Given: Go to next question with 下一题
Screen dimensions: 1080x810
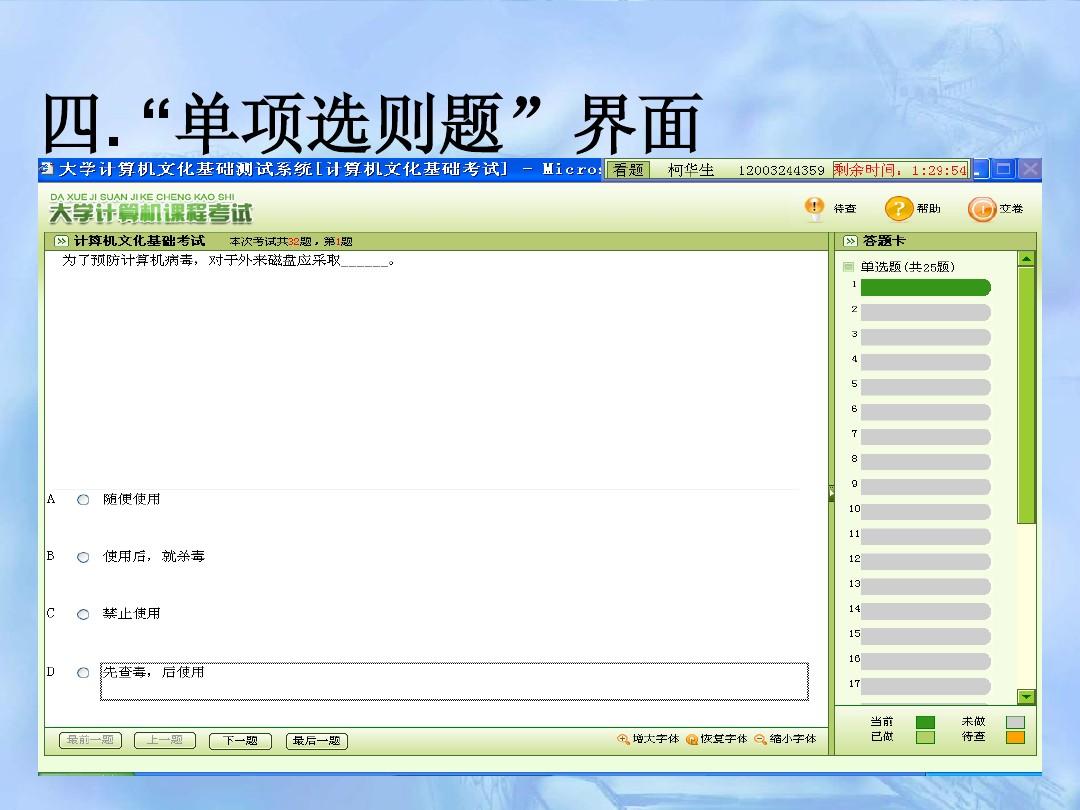Looking at the screenshot, I should [x=240, y=741].
